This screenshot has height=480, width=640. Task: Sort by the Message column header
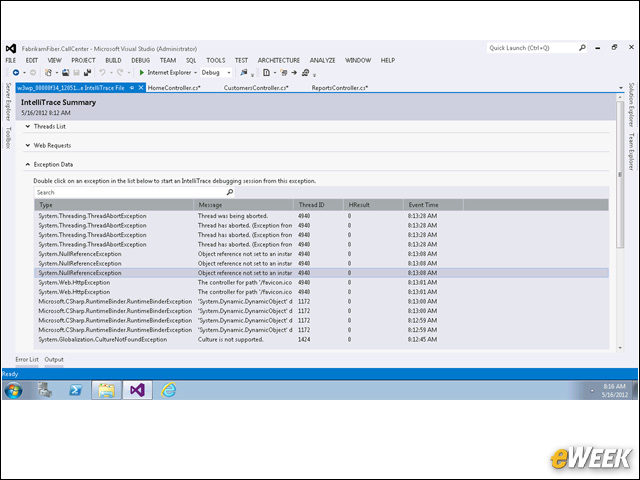244,205
